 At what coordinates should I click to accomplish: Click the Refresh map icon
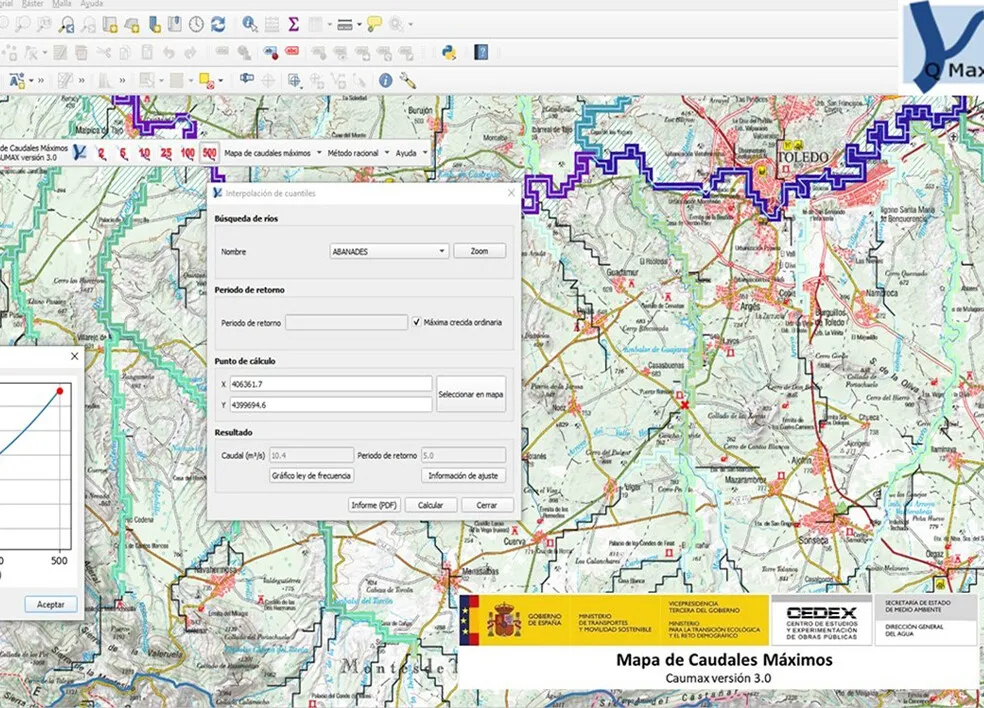point(217,24)
